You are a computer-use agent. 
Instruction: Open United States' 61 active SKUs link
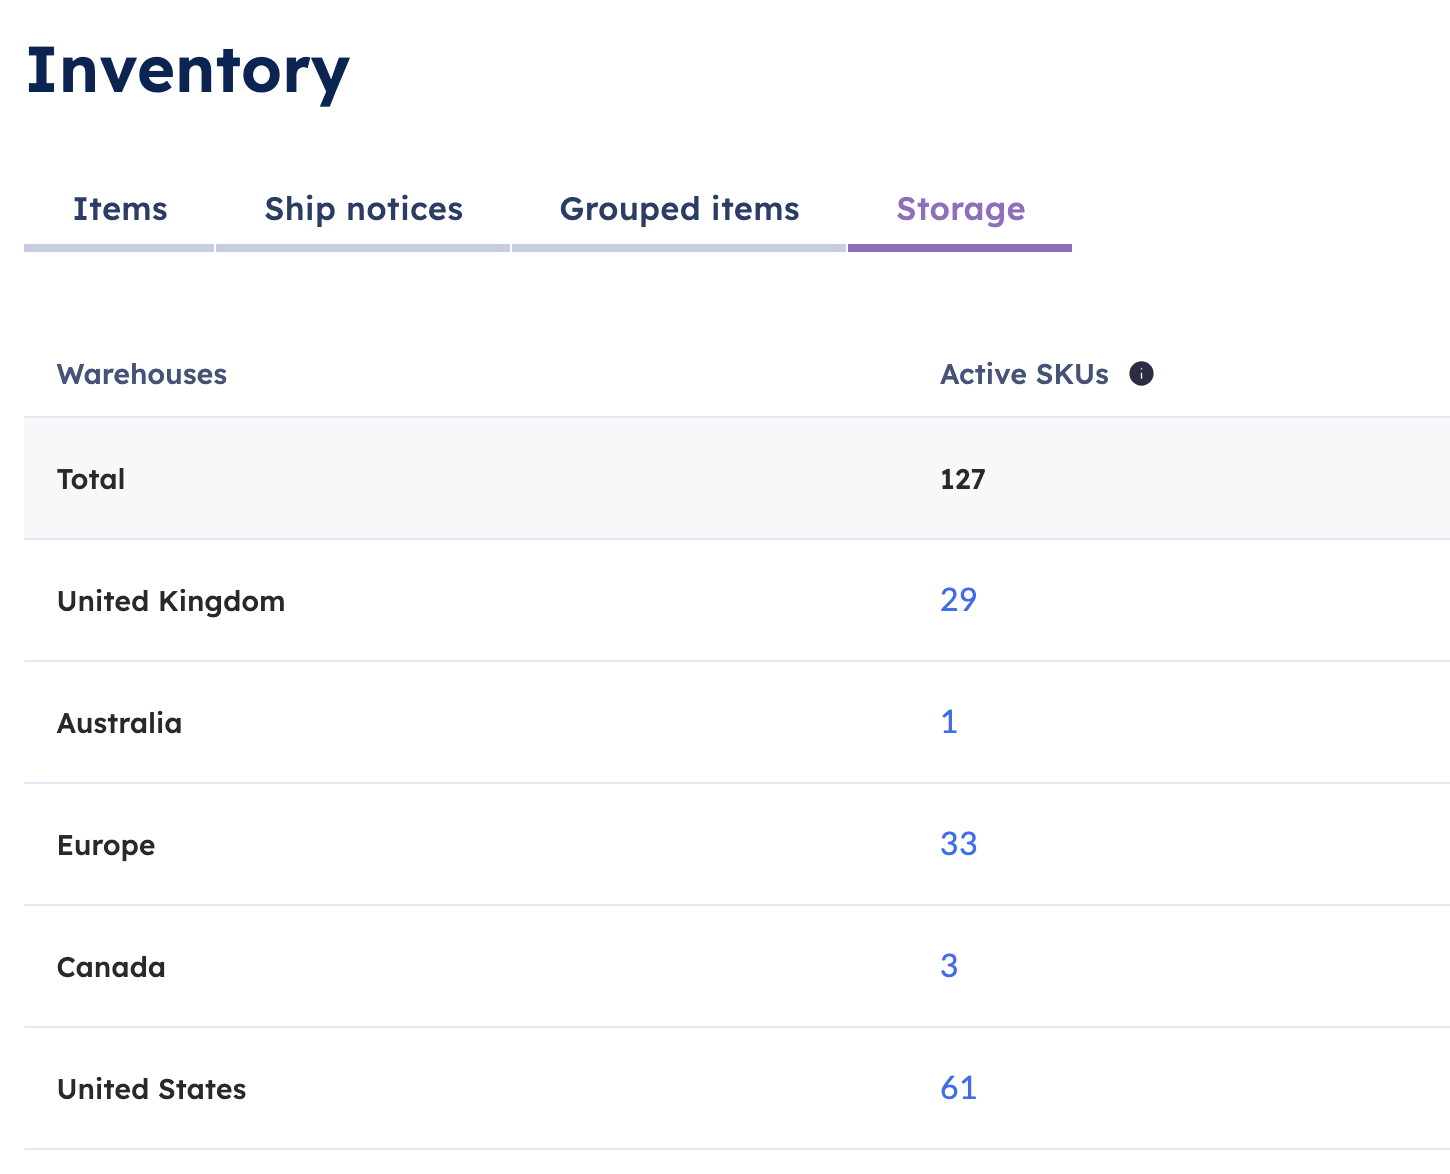(958, 1088)
